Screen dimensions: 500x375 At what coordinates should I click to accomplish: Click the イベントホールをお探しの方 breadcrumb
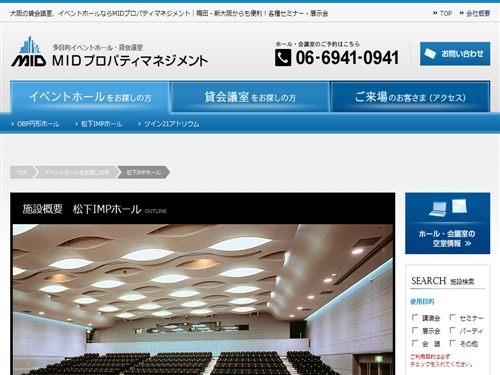coord(77,172)
